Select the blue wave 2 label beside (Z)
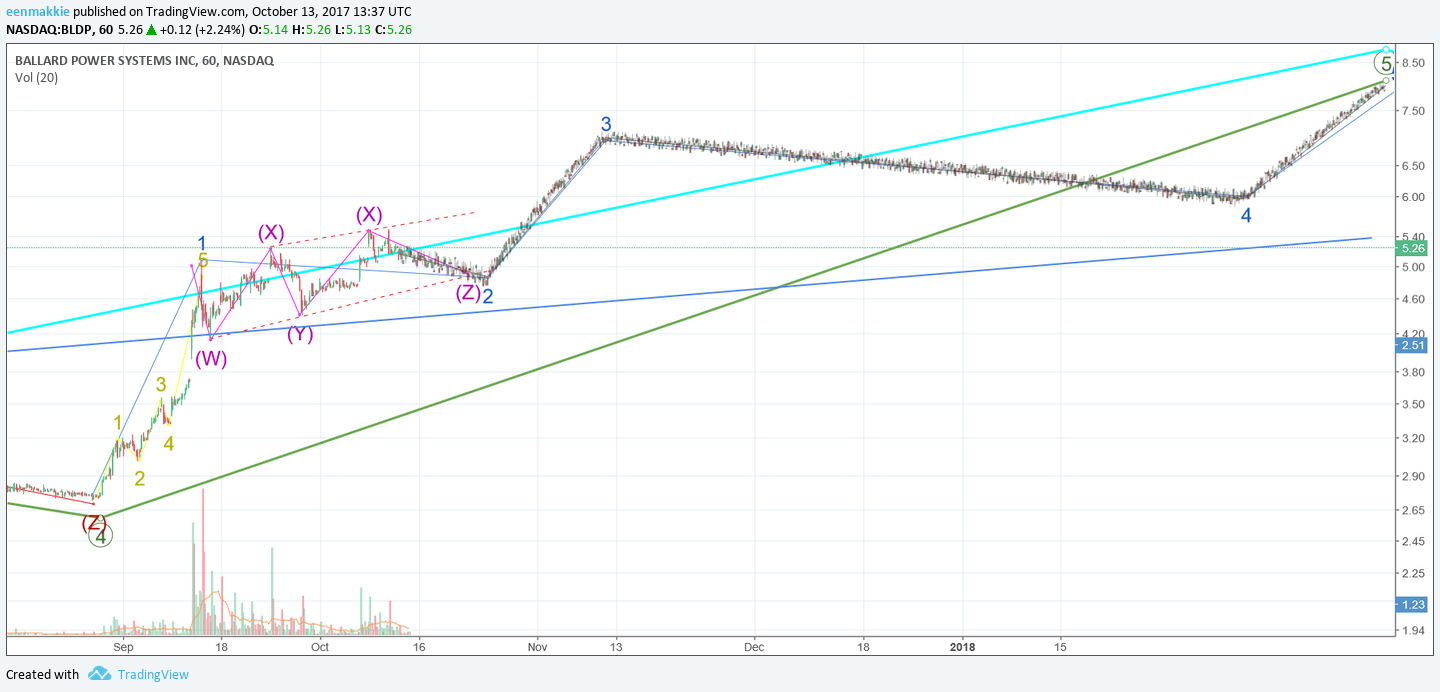 [x=487, y=296]
